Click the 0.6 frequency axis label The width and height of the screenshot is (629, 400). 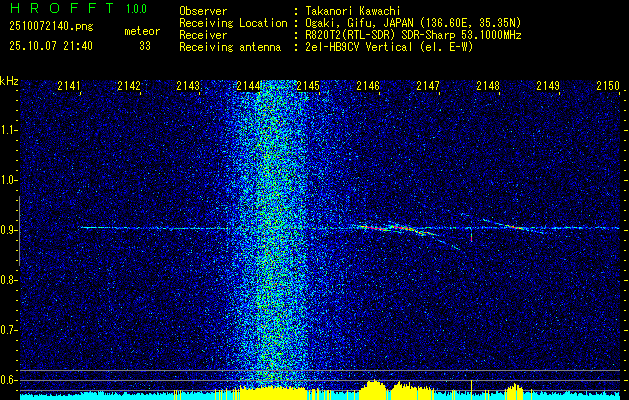(8, 380)
